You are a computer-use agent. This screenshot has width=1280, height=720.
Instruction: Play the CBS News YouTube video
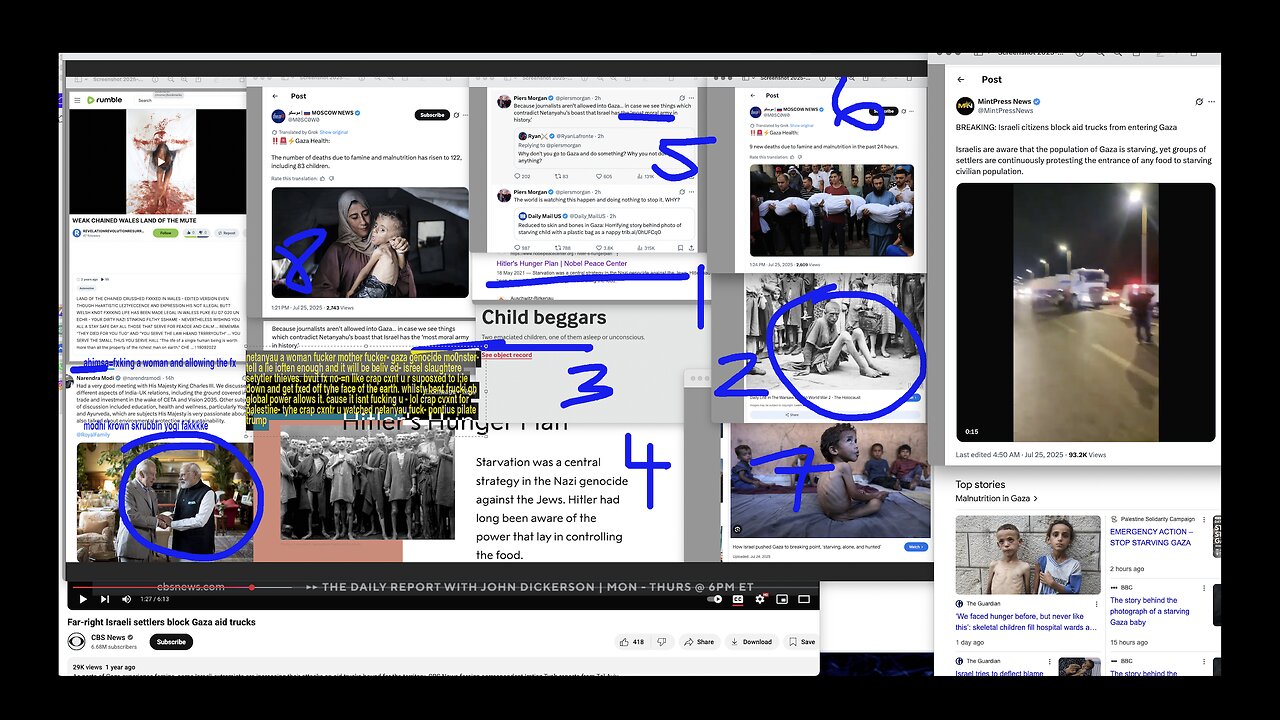[81, 599]
